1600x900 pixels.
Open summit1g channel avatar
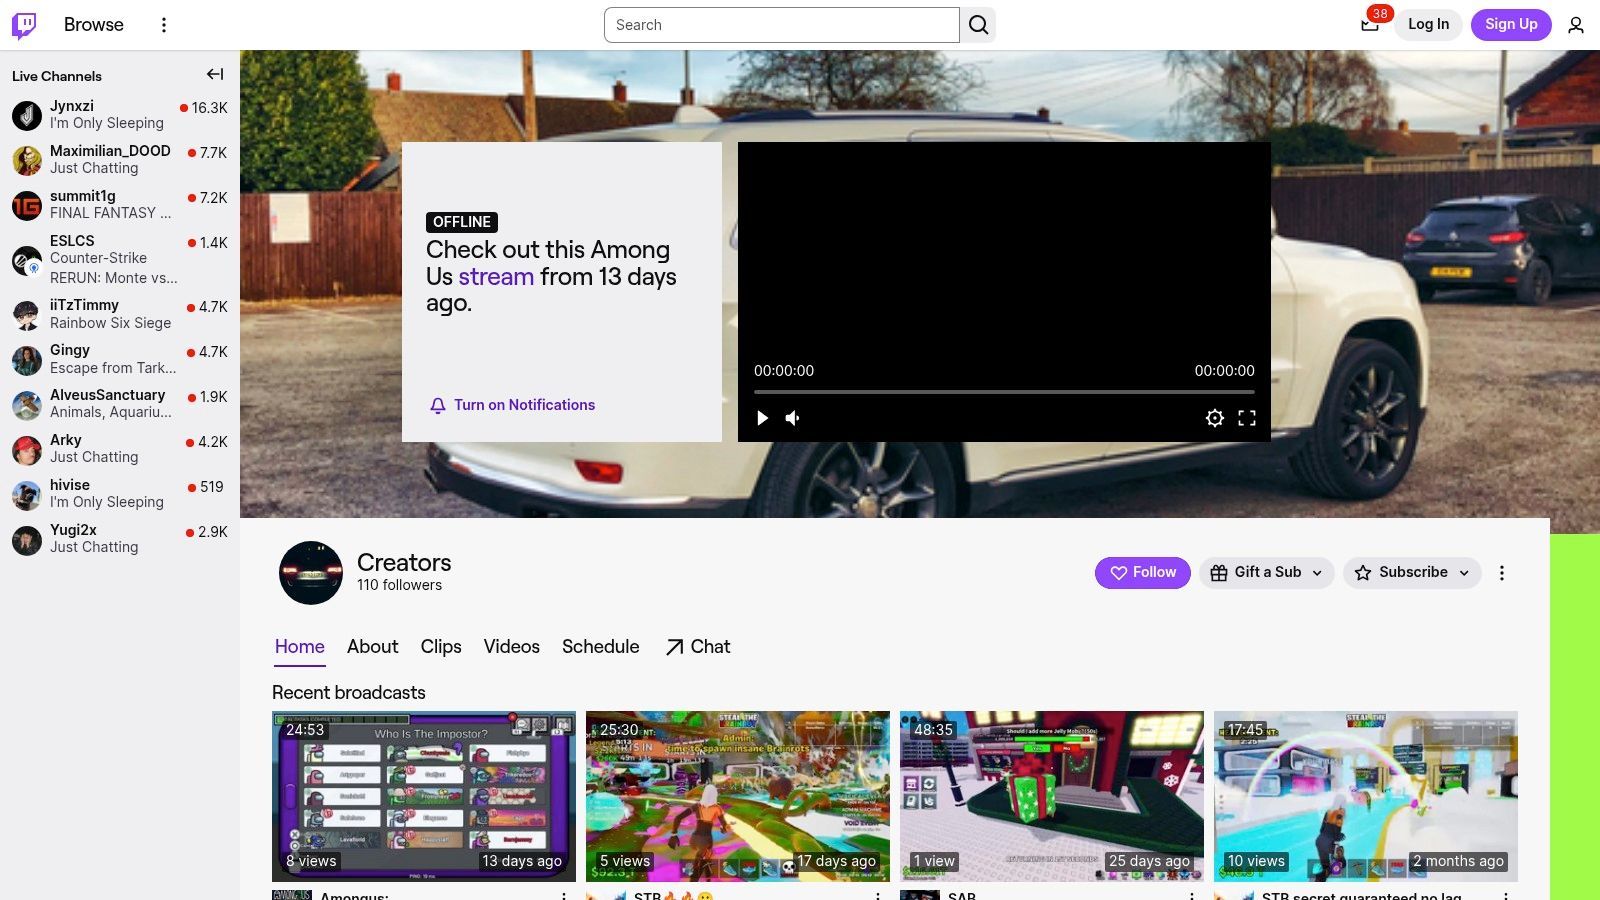pos(27,205)
